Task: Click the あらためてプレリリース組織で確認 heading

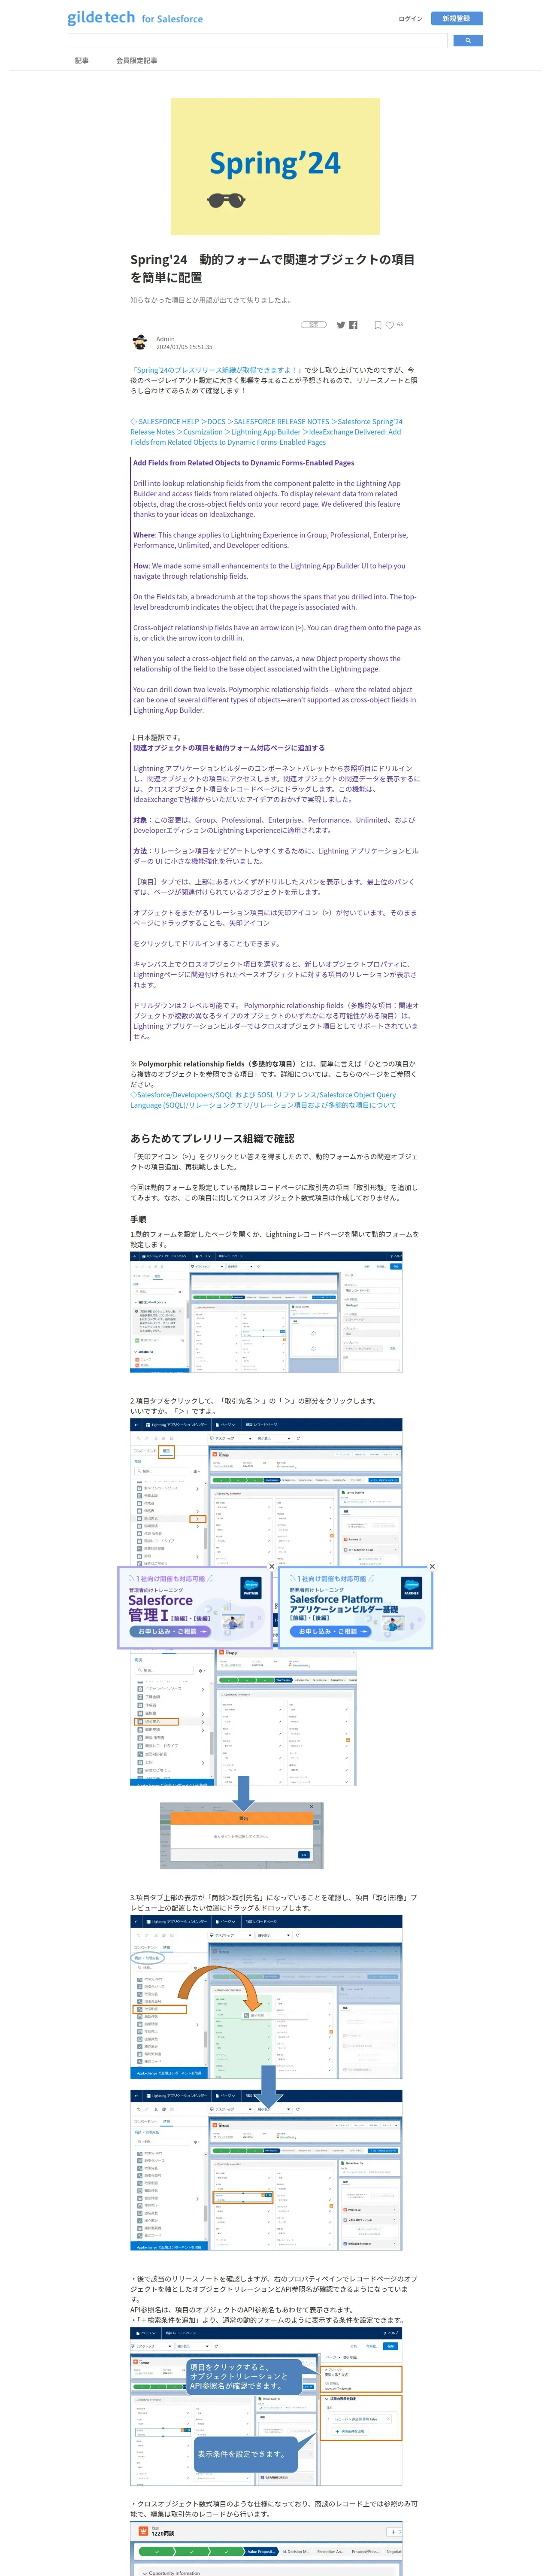Action: pos(212,1138)
